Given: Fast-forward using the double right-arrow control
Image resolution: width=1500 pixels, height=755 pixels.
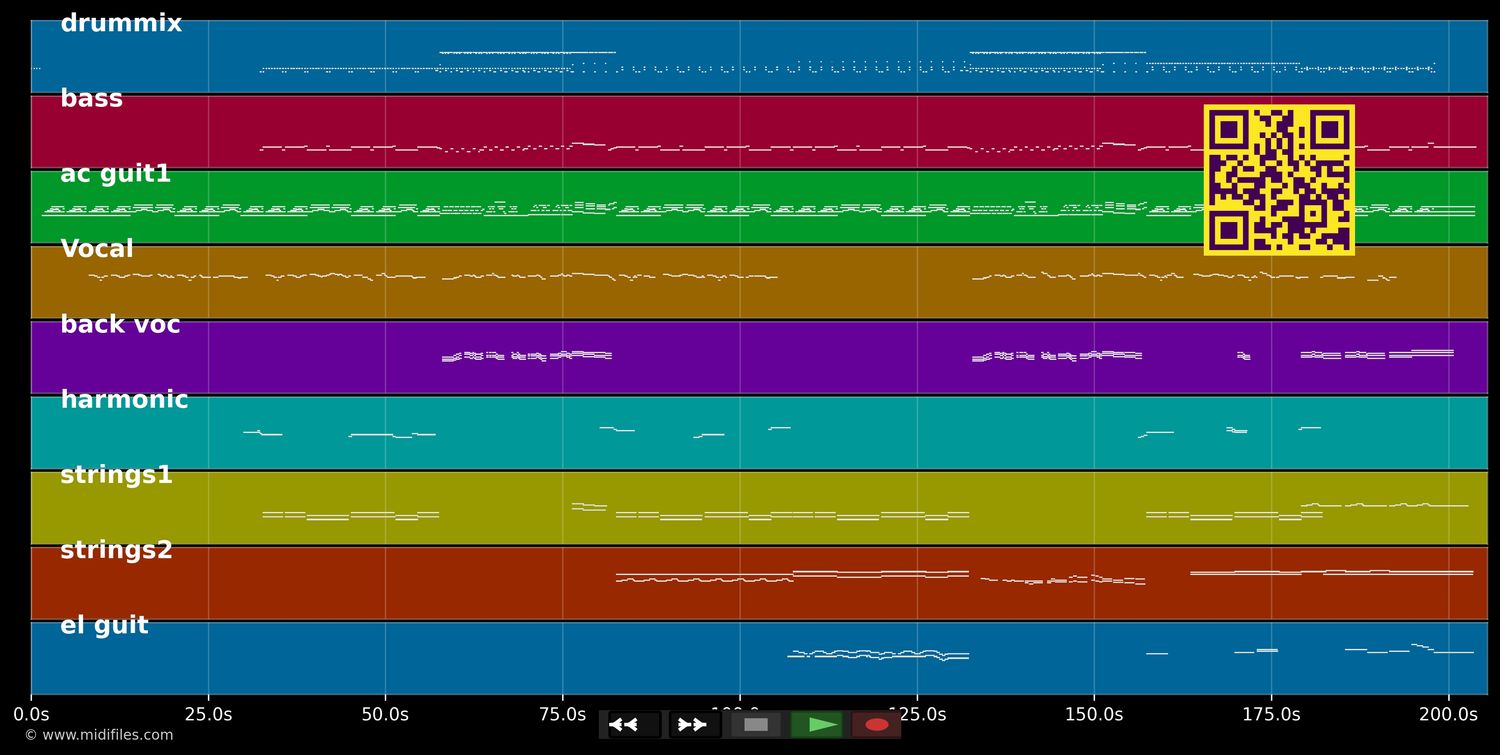Looking at the screenshot, I should 692,725.
